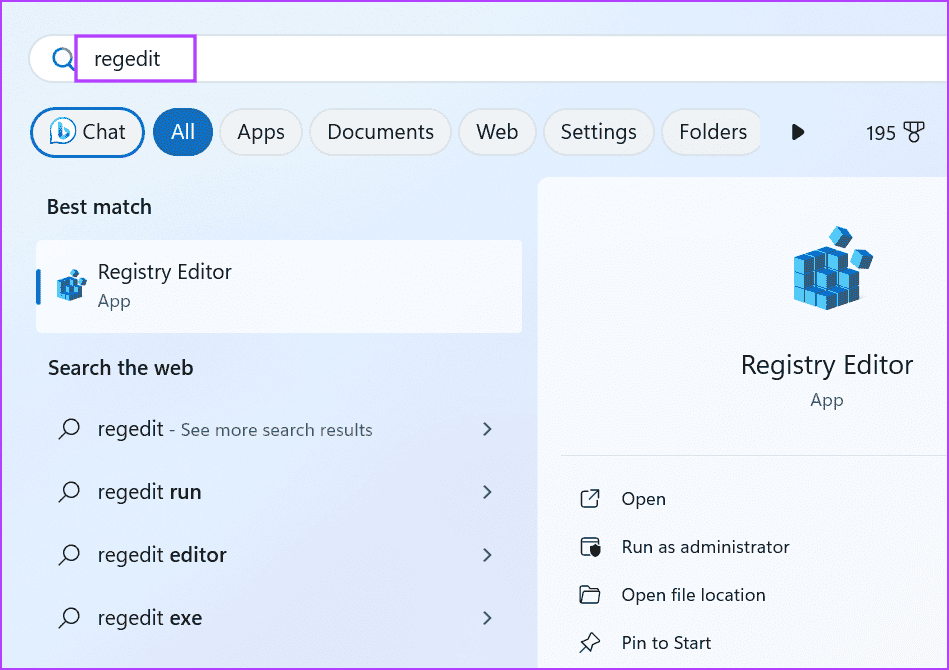Switch to the Documents filter tab
Screen dimensions: 949x670
(x=380, y=132)
